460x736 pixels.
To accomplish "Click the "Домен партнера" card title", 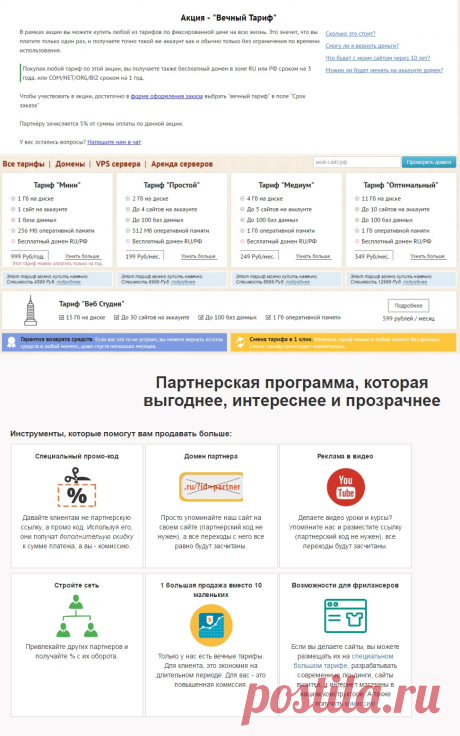I will pyautogui.click(x=211, y=456).
